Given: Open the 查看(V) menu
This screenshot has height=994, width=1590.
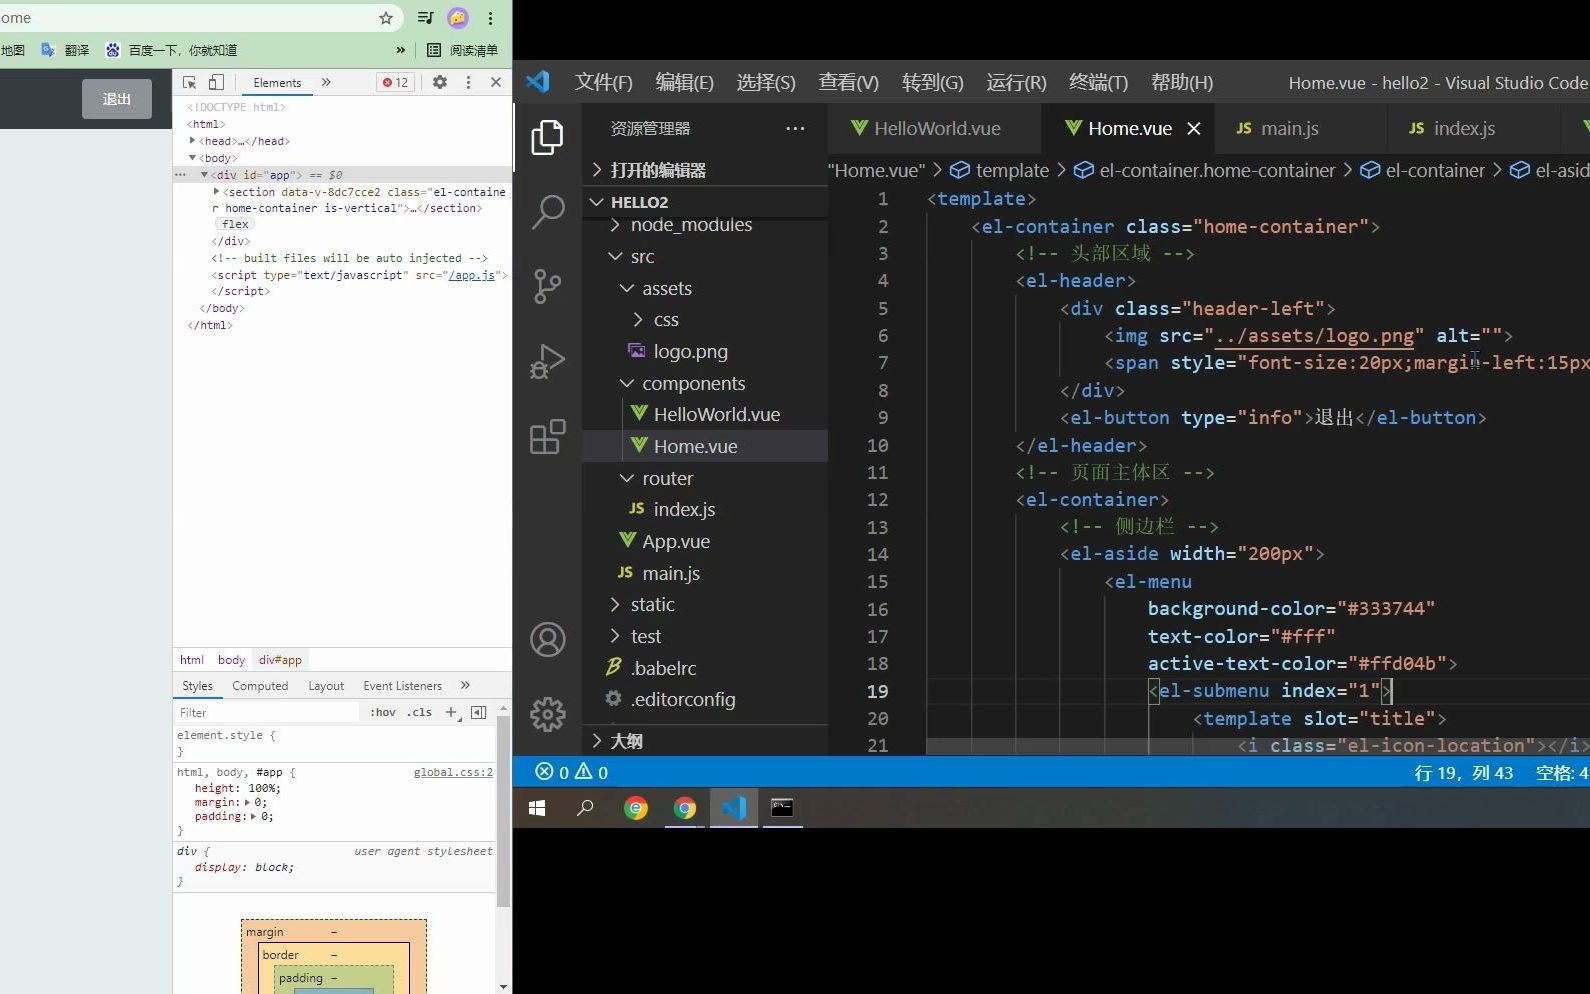Looking at the screenshot, I should tap(849, 83).
